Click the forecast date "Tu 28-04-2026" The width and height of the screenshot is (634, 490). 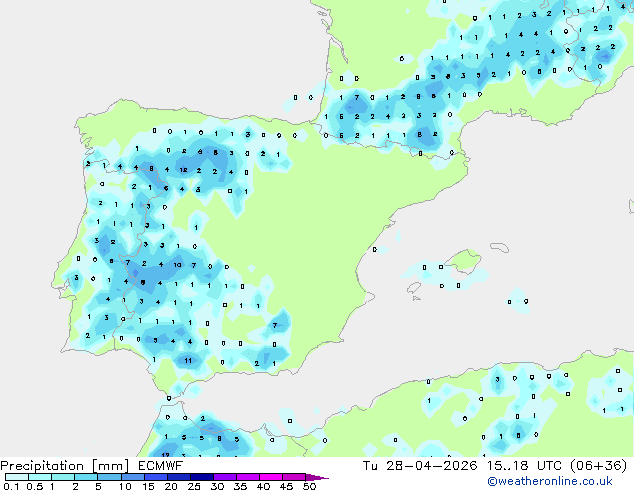point(420,466)
